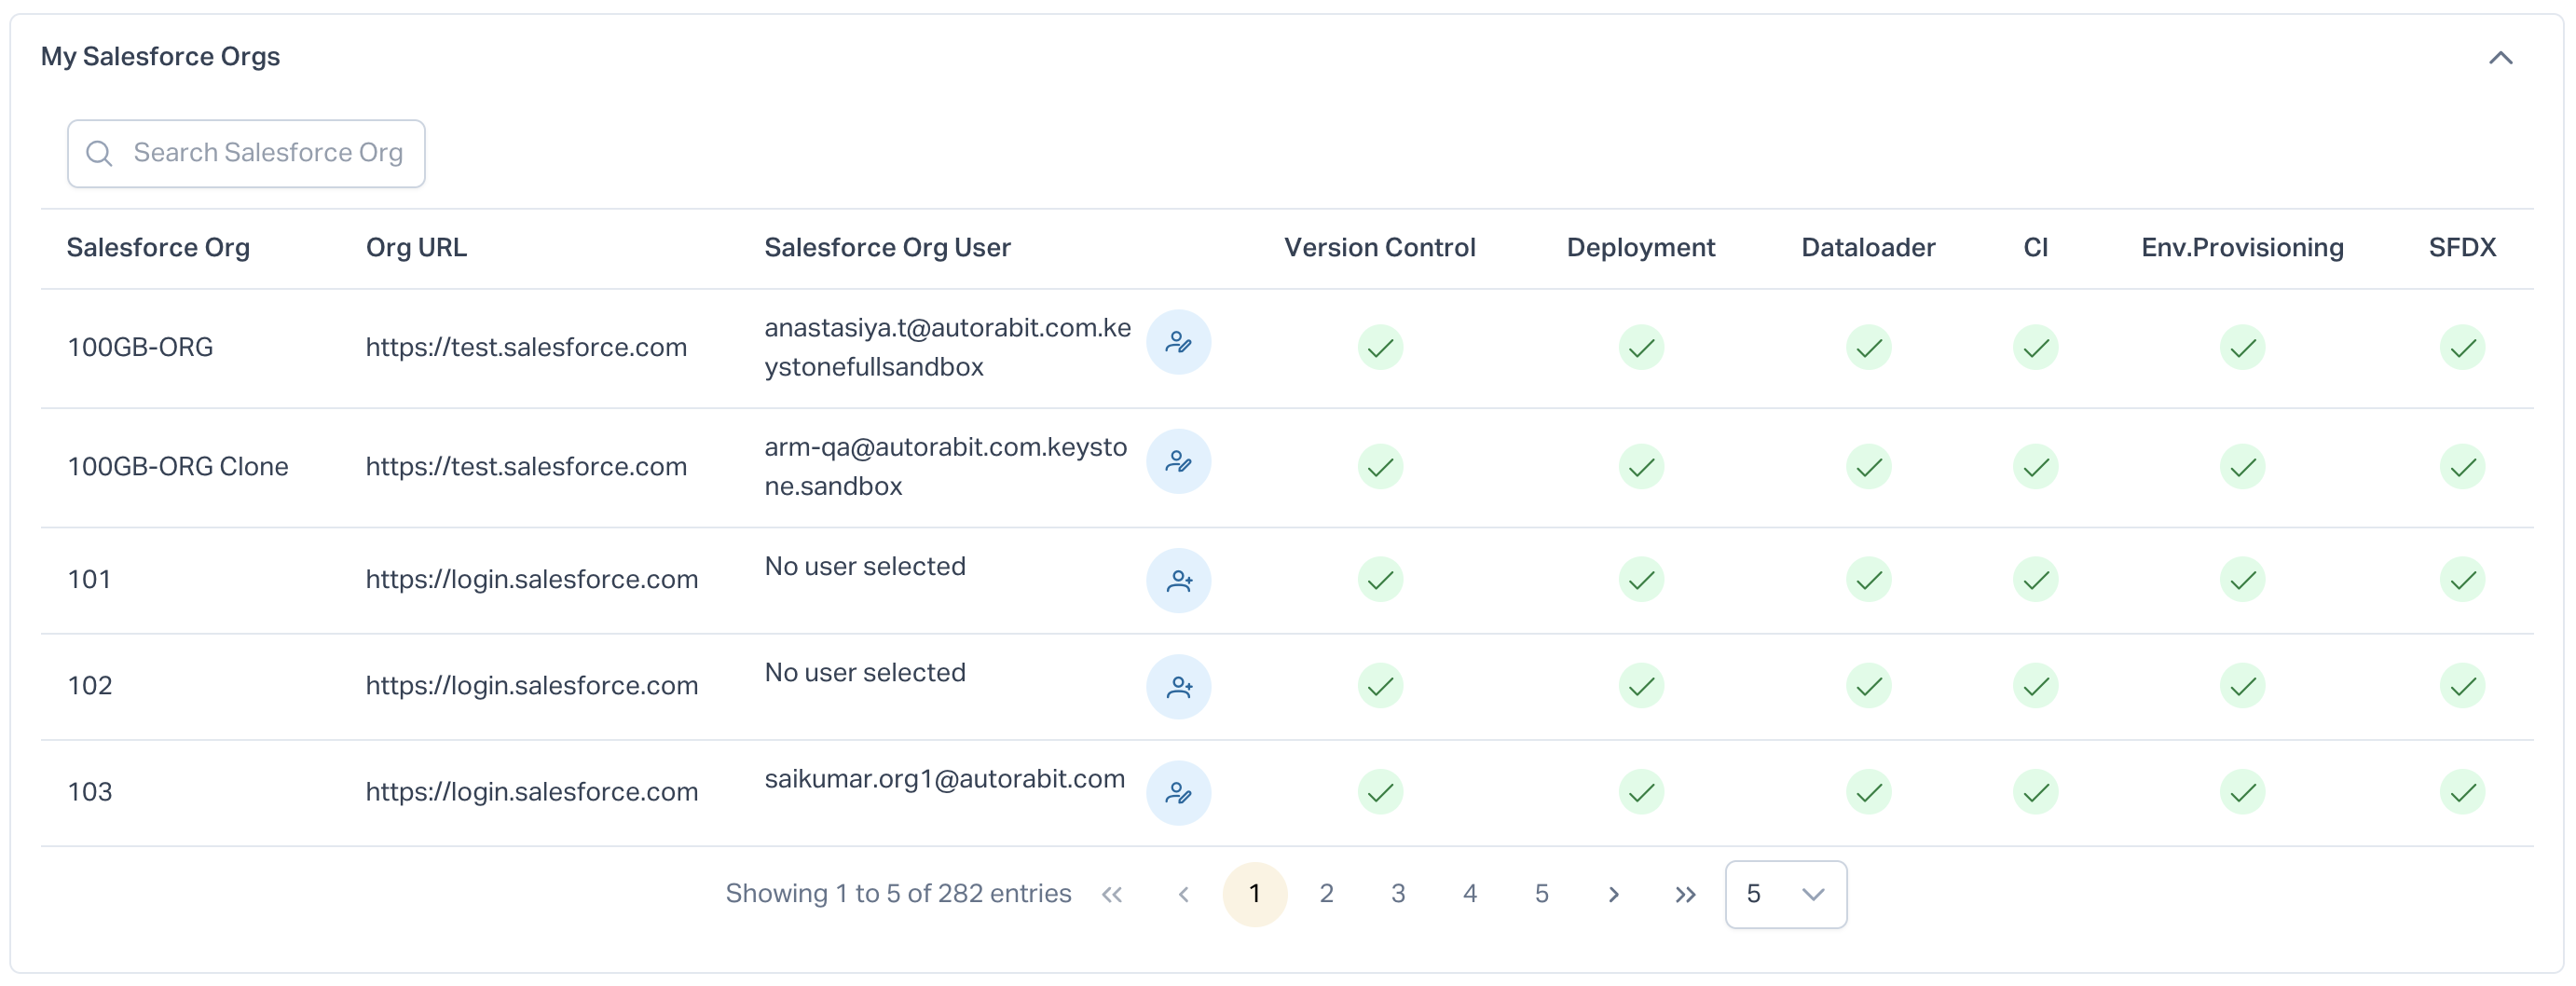This screenshot has width=2576, height=986.
Task: Toggle Version Control checkmark for 100GB-ORG
Action: point(1379,348)
